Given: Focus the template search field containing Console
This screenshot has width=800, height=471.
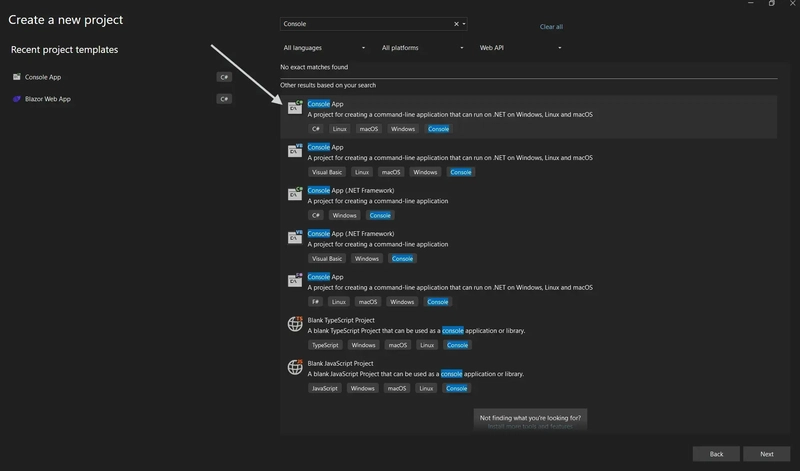Looking at the screenshot, I should 366,24.
